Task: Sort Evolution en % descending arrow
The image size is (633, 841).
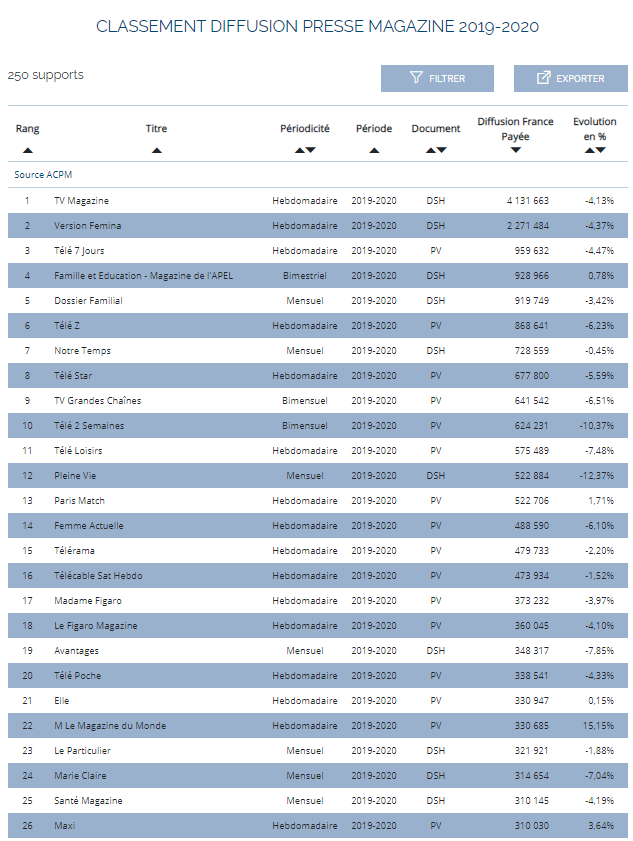Action: pos(601,151)
